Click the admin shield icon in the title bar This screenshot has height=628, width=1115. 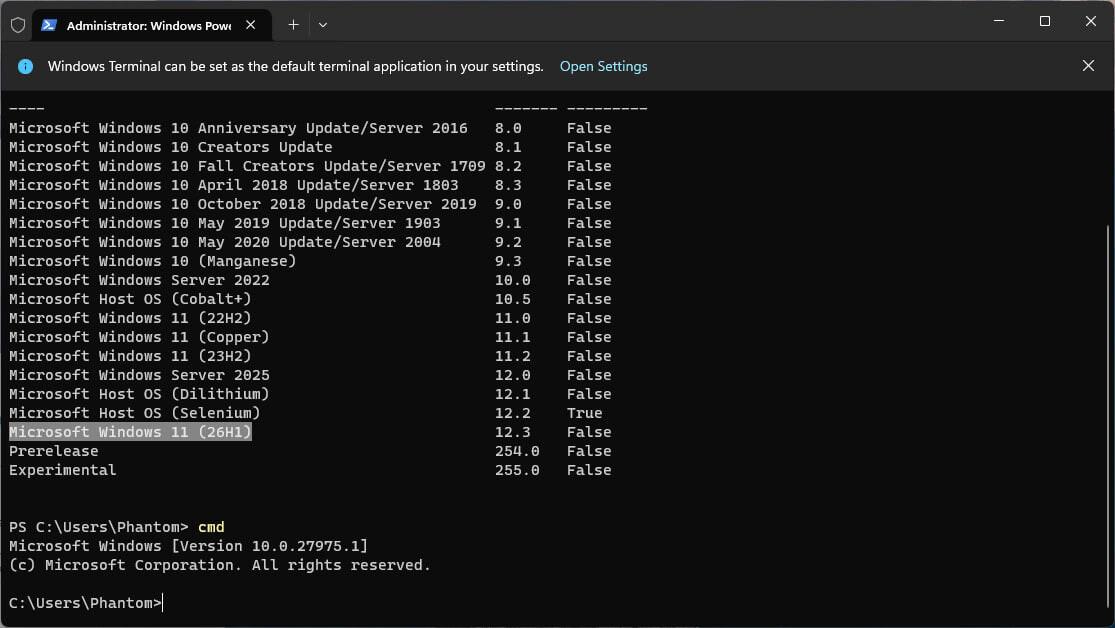tap(17, 24)
